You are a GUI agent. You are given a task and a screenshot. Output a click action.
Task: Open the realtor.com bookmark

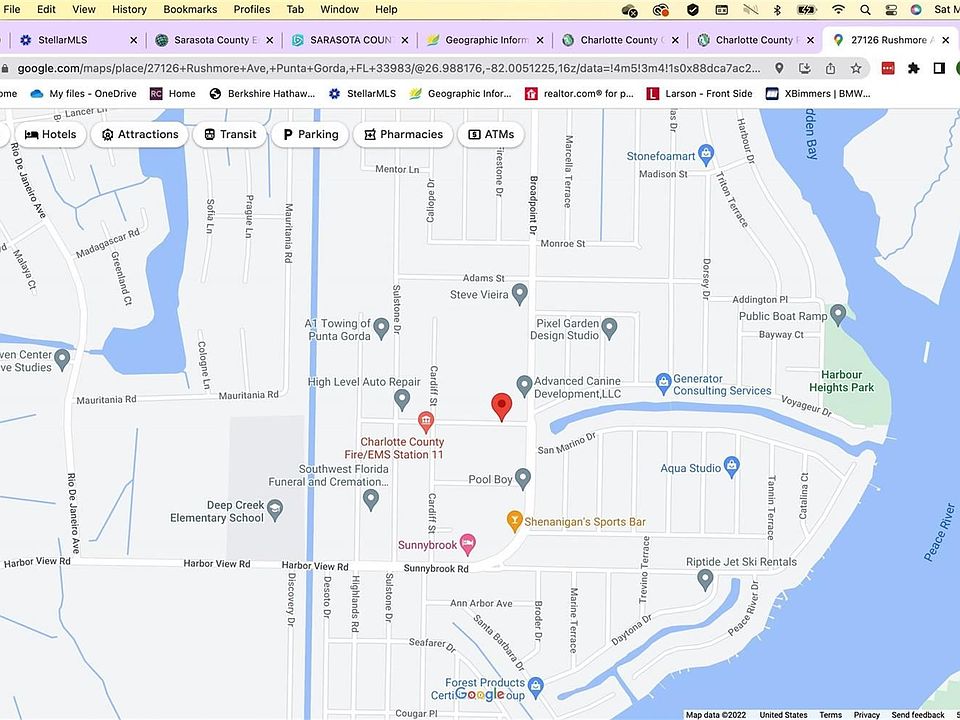(x=579, y=94)
